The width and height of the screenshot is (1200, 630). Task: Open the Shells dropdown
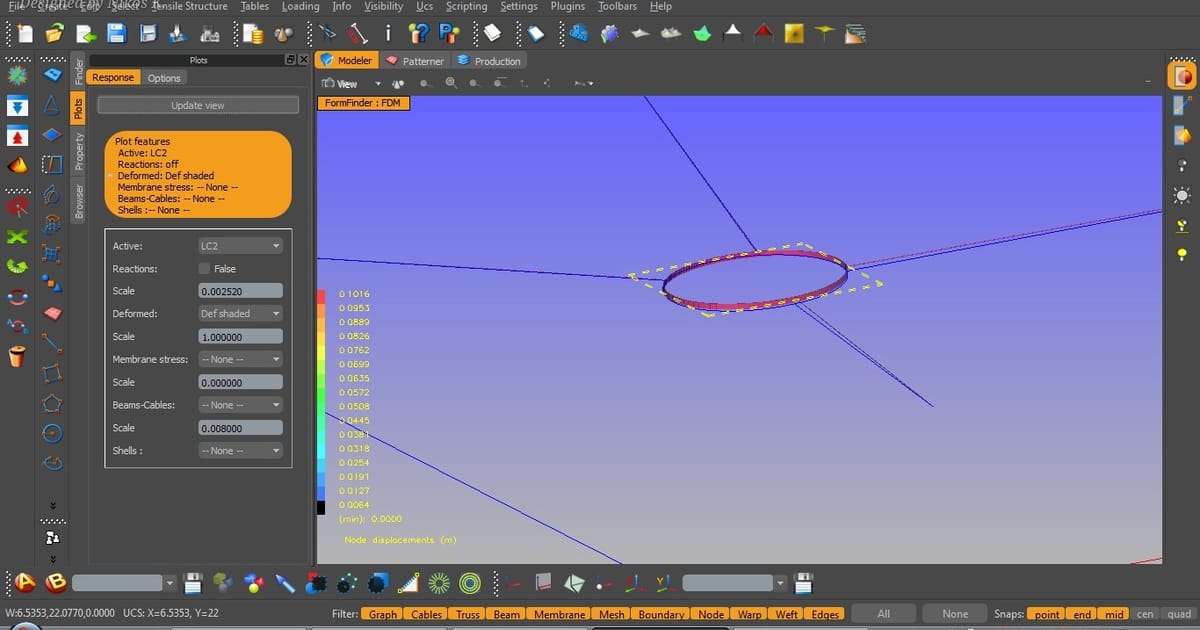point(241,451)
